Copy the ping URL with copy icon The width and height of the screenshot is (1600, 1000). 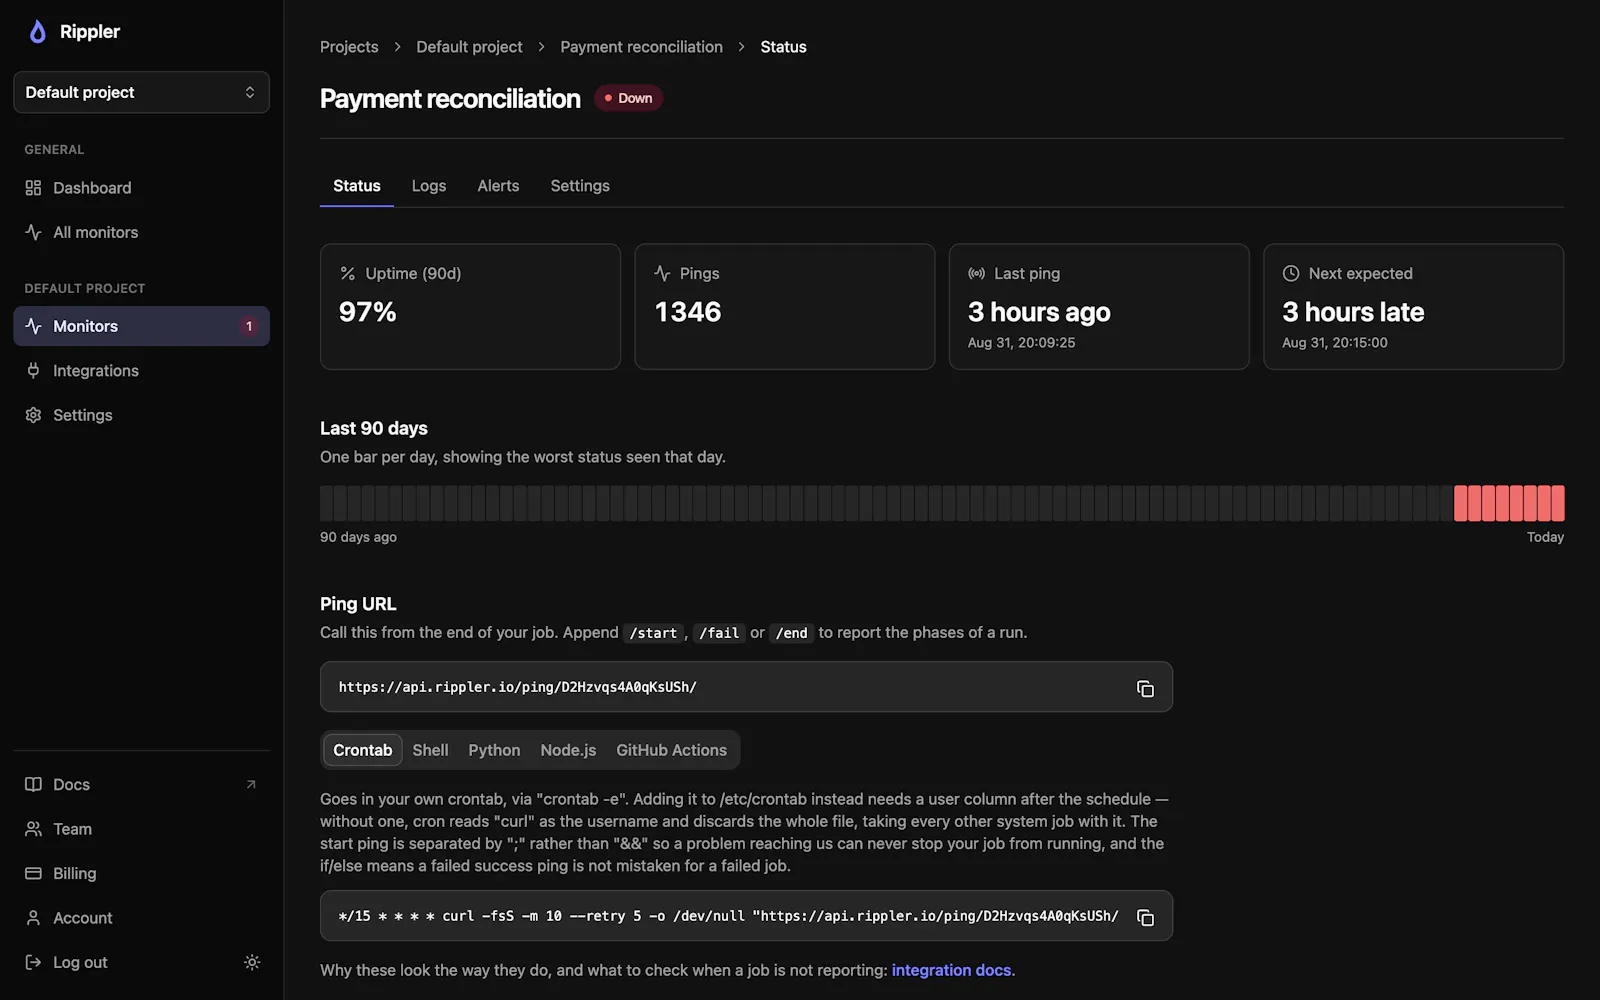click(1145, 688)
